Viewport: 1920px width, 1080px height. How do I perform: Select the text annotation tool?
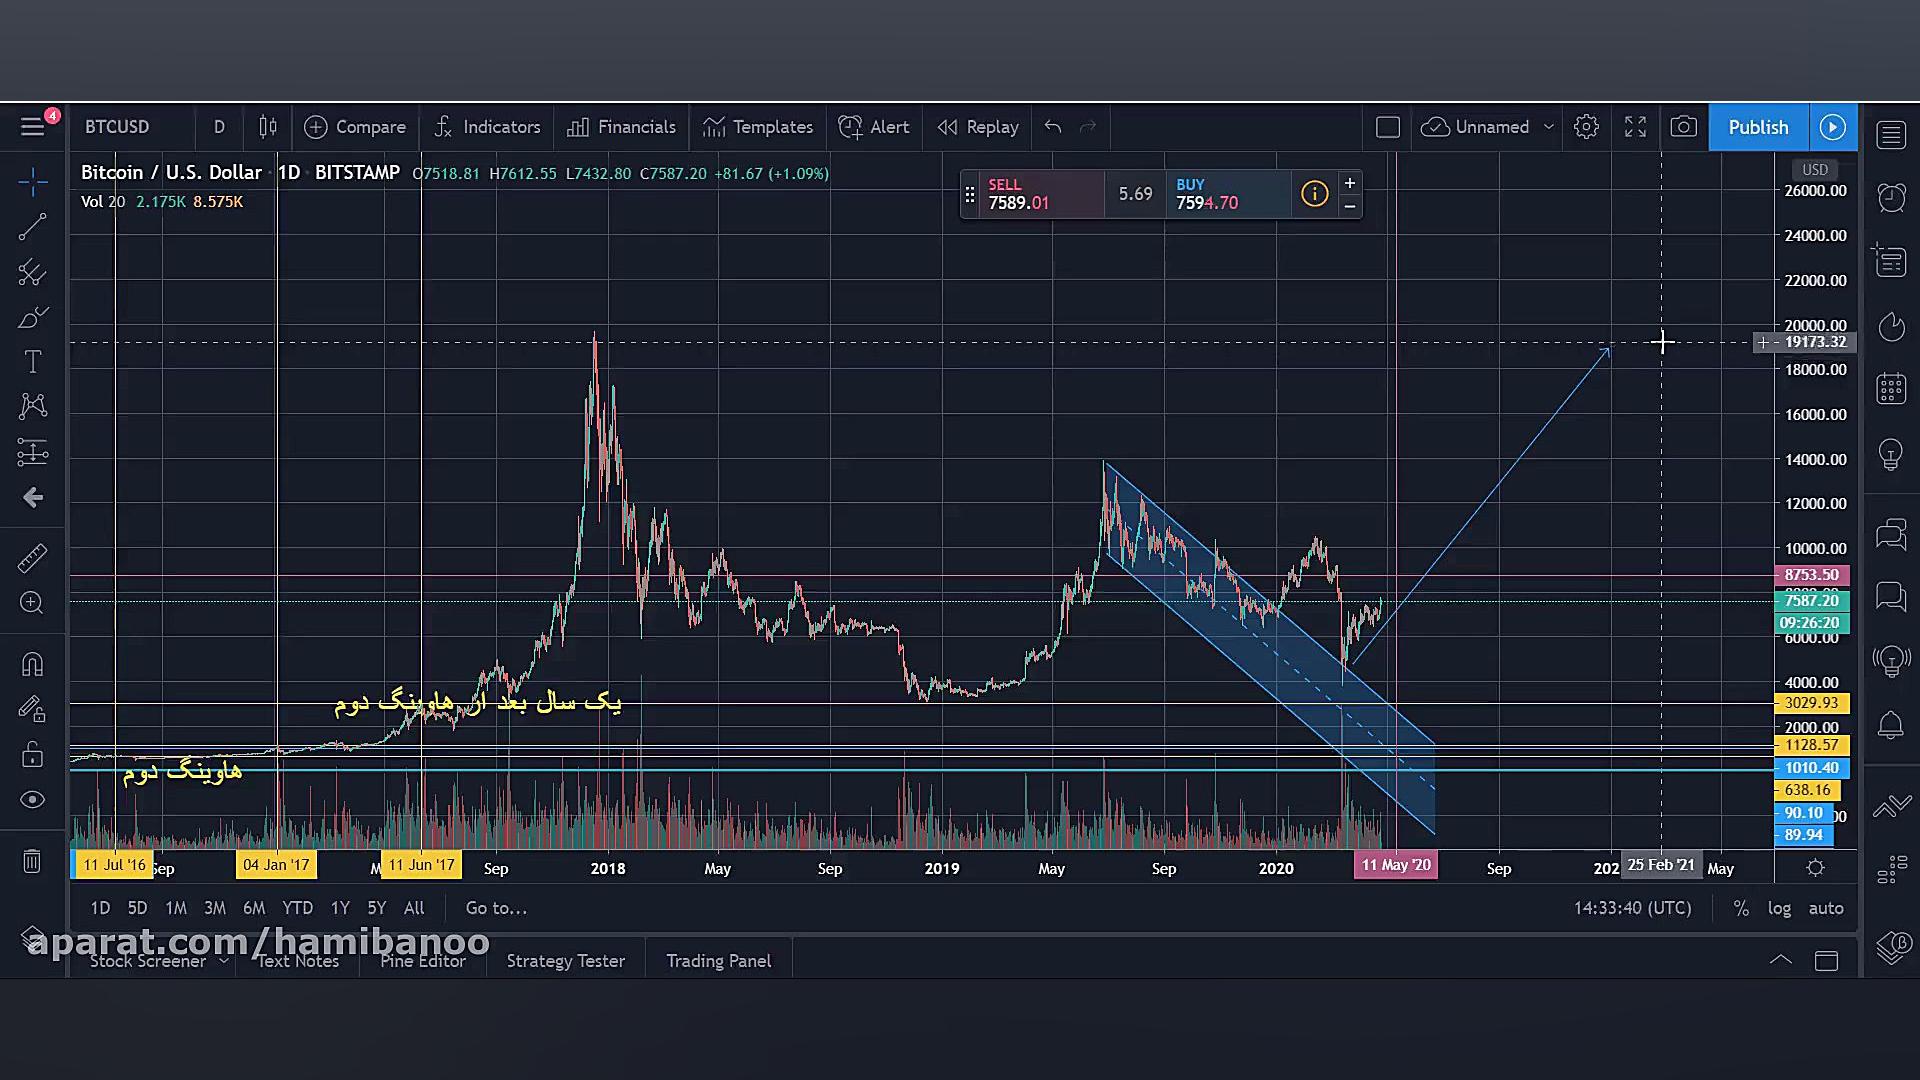[x=32, y=362]
